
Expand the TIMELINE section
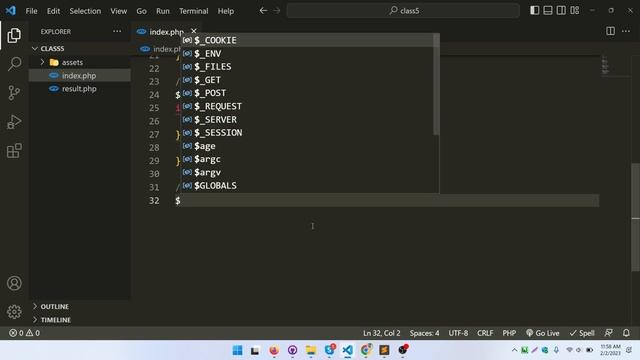(x=80, y=320)
